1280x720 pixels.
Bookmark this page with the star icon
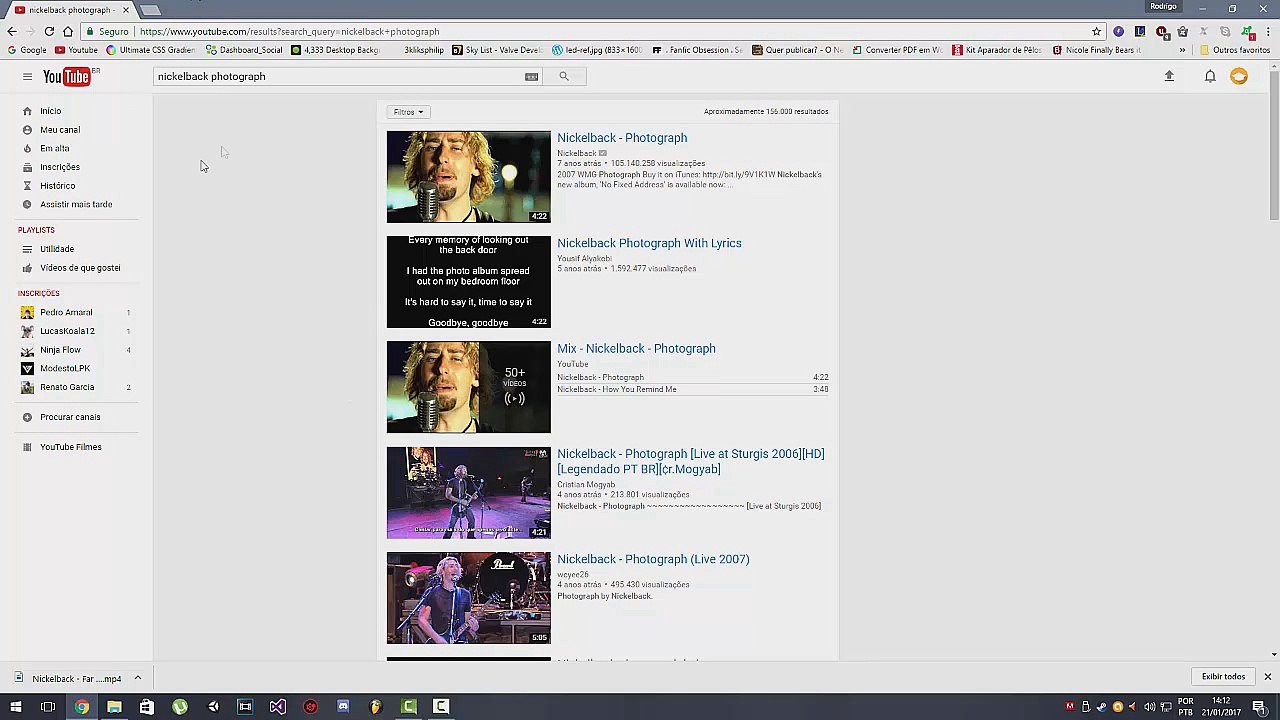coord(1096,31)
